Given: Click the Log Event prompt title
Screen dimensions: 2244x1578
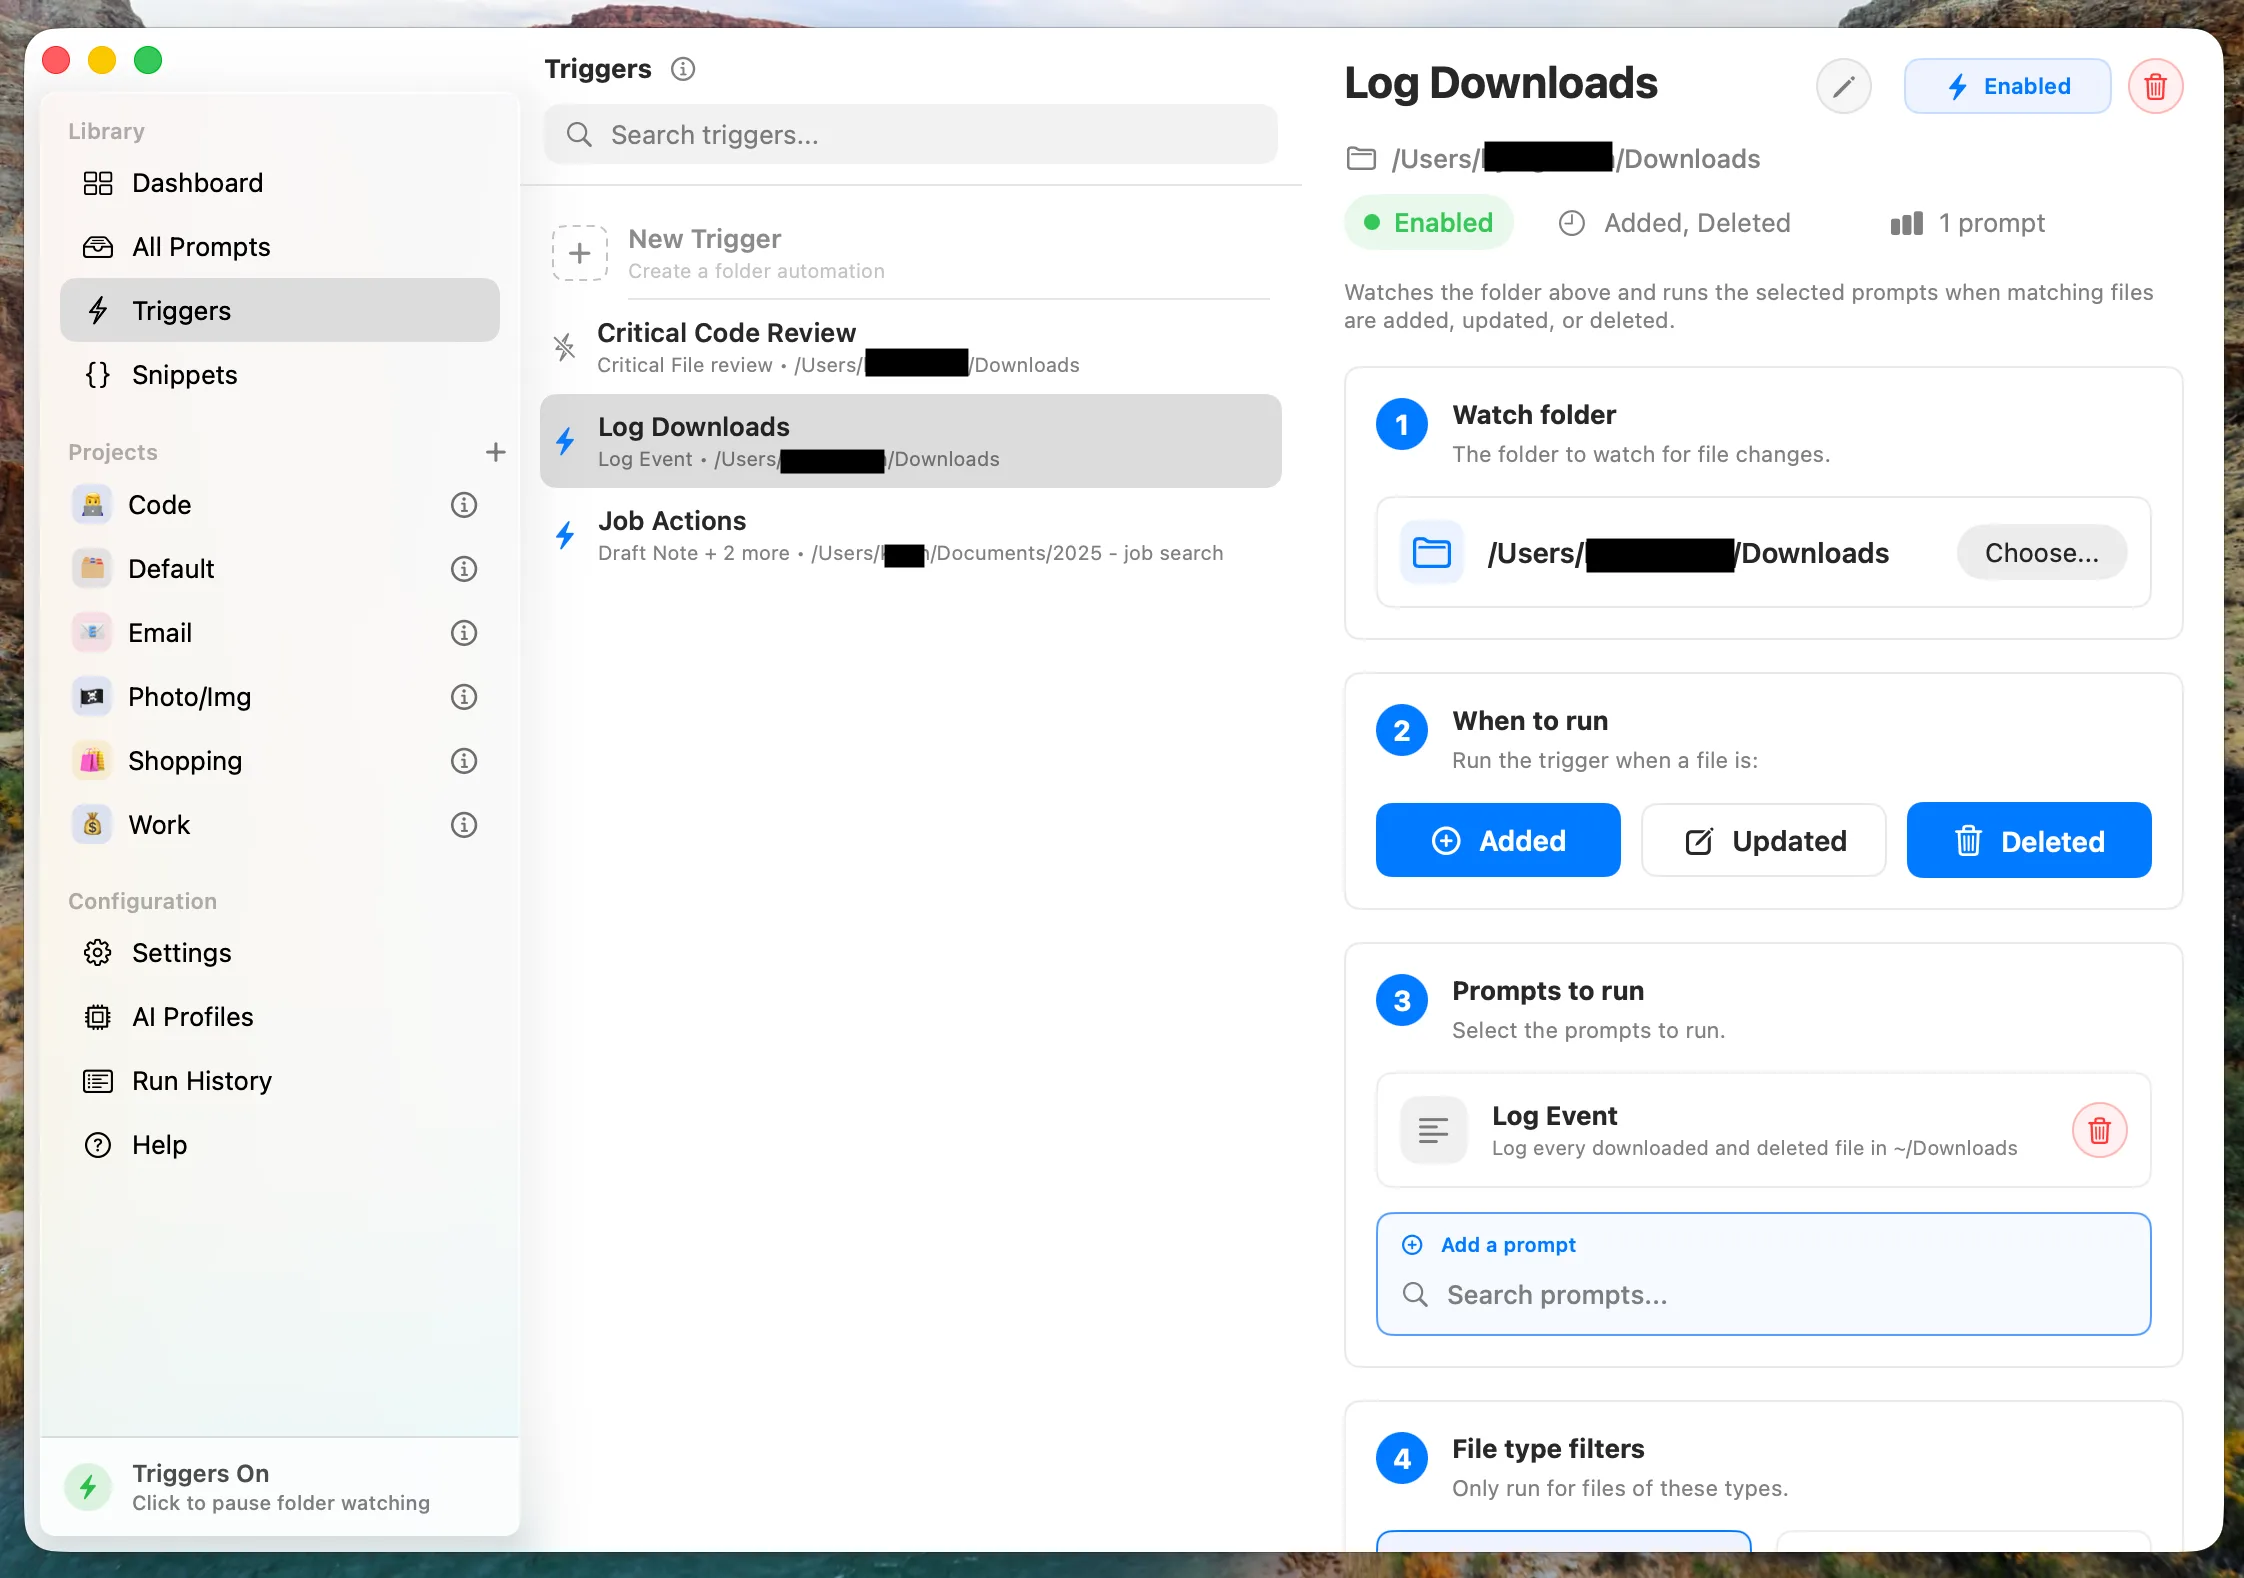Looking at the screenshot, I should click(x=1554, y=1115).
